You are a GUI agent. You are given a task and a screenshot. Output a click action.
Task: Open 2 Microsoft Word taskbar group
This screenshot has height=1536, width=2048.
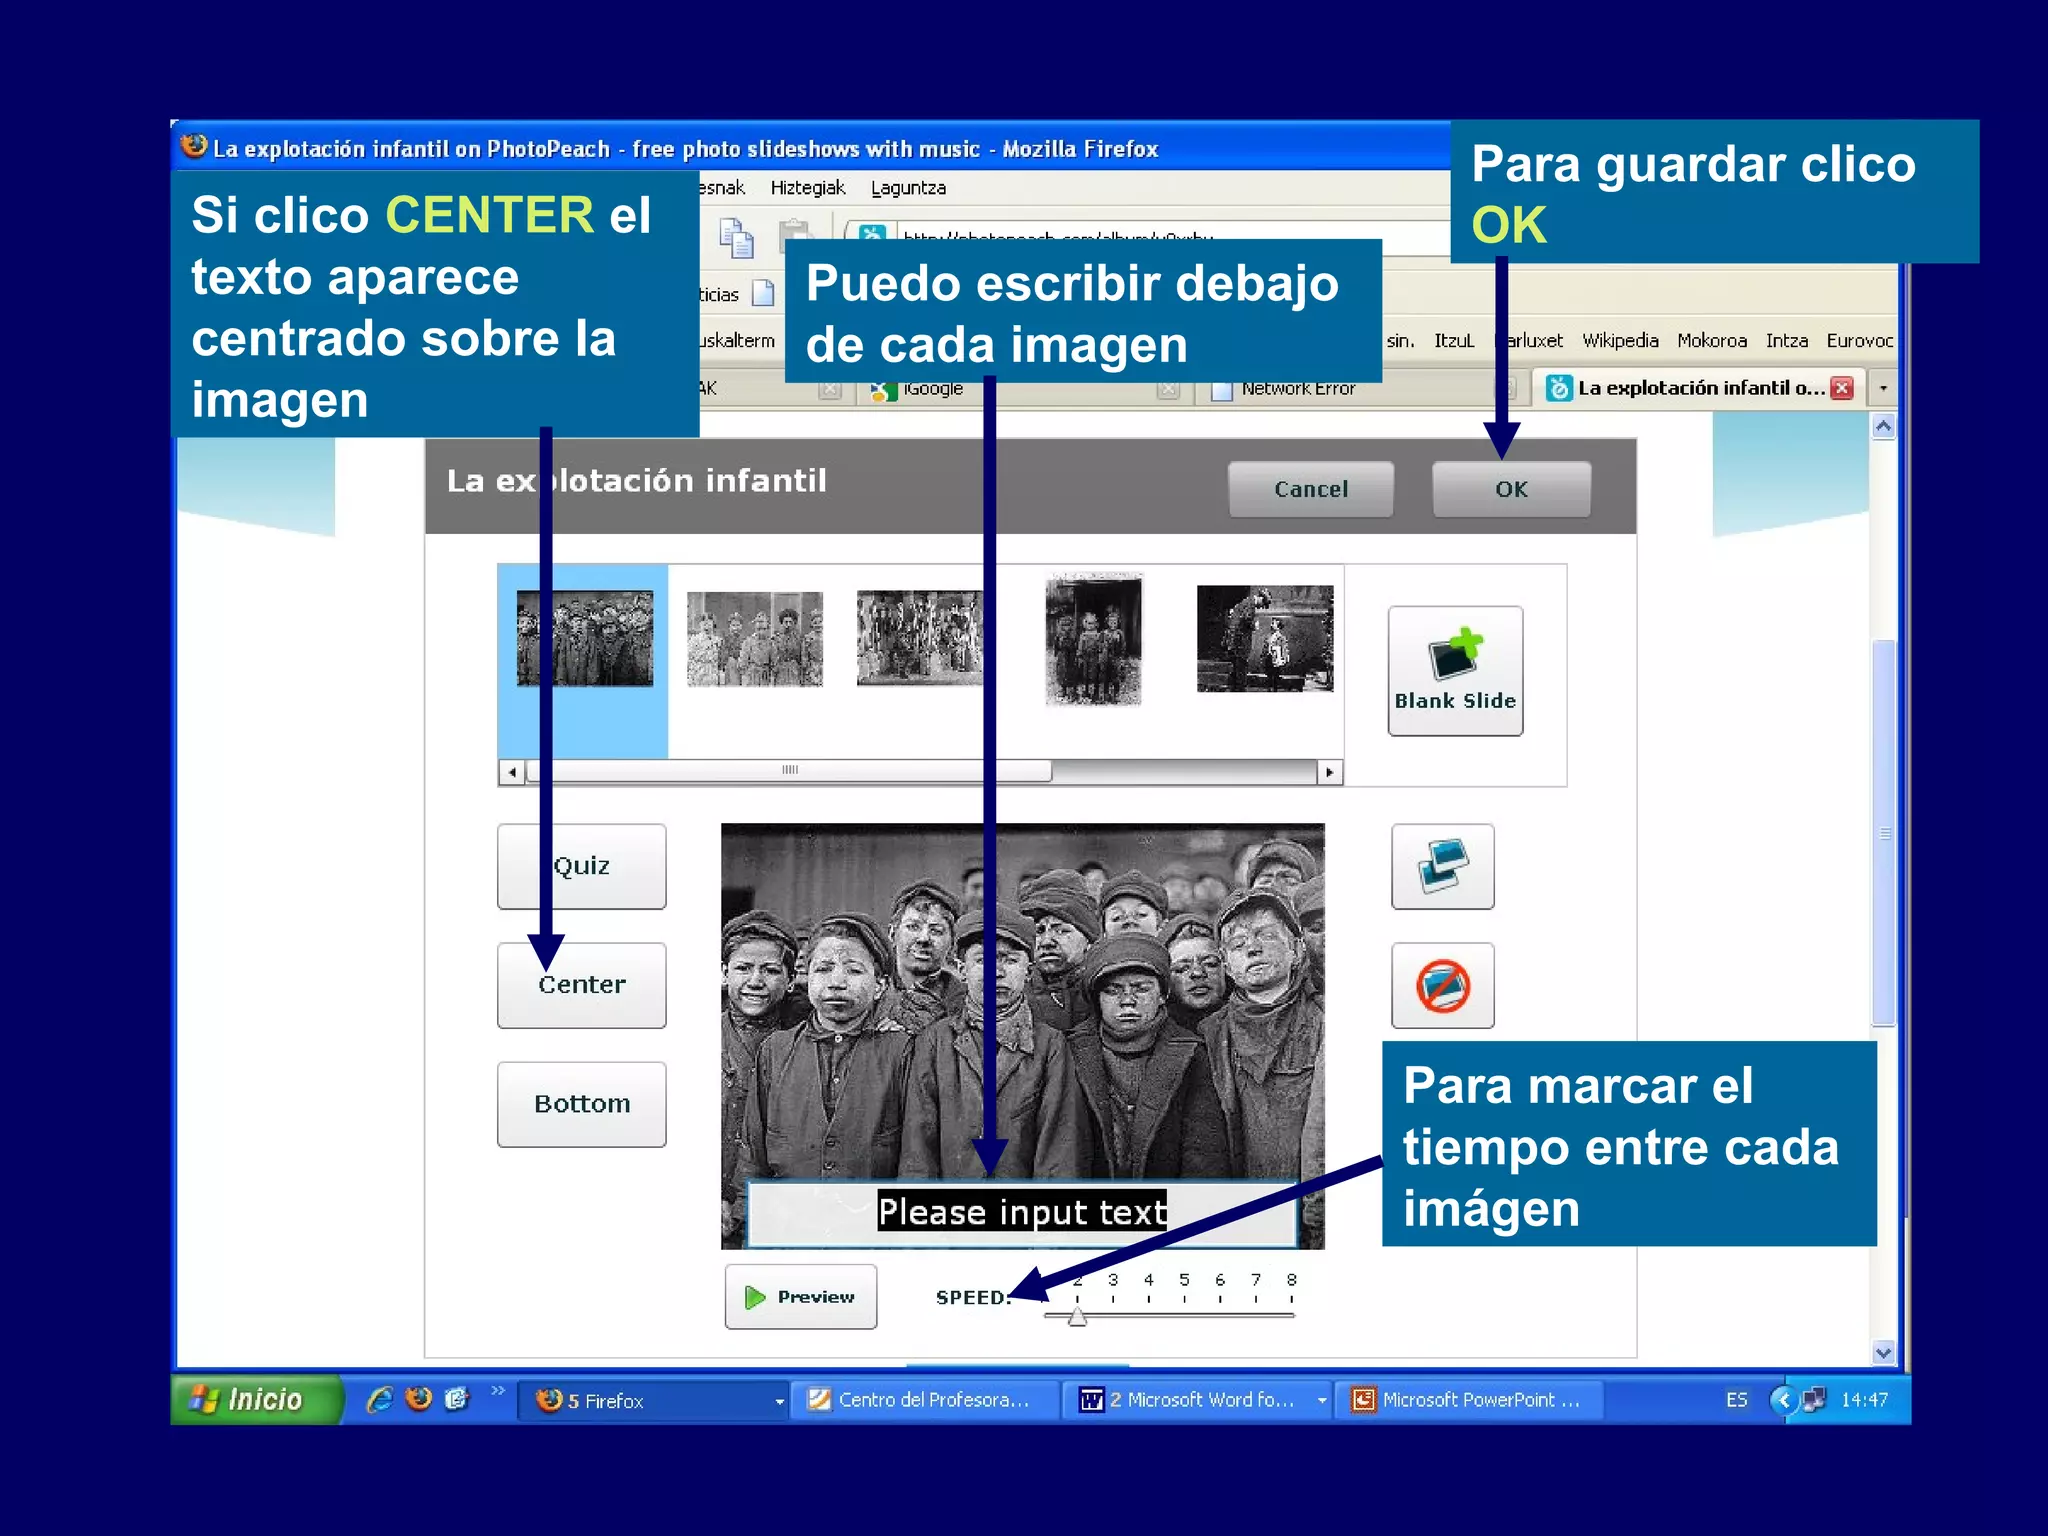[1197, 1400]
